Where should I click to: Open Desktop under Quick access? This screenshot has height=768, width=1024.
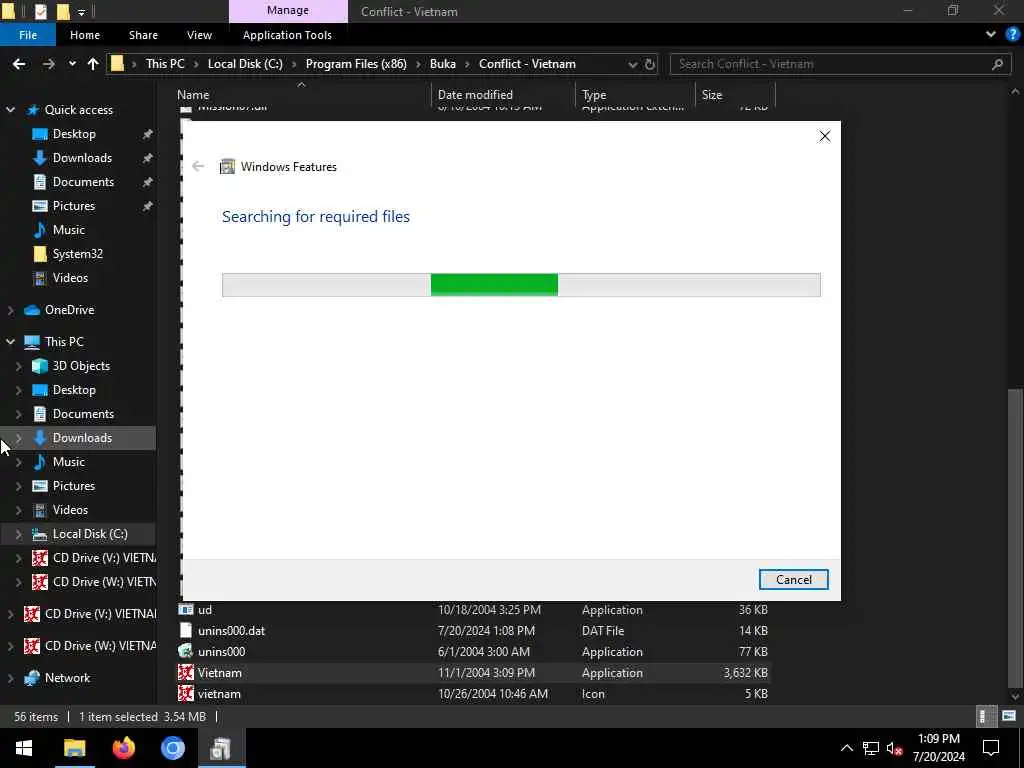74,134
